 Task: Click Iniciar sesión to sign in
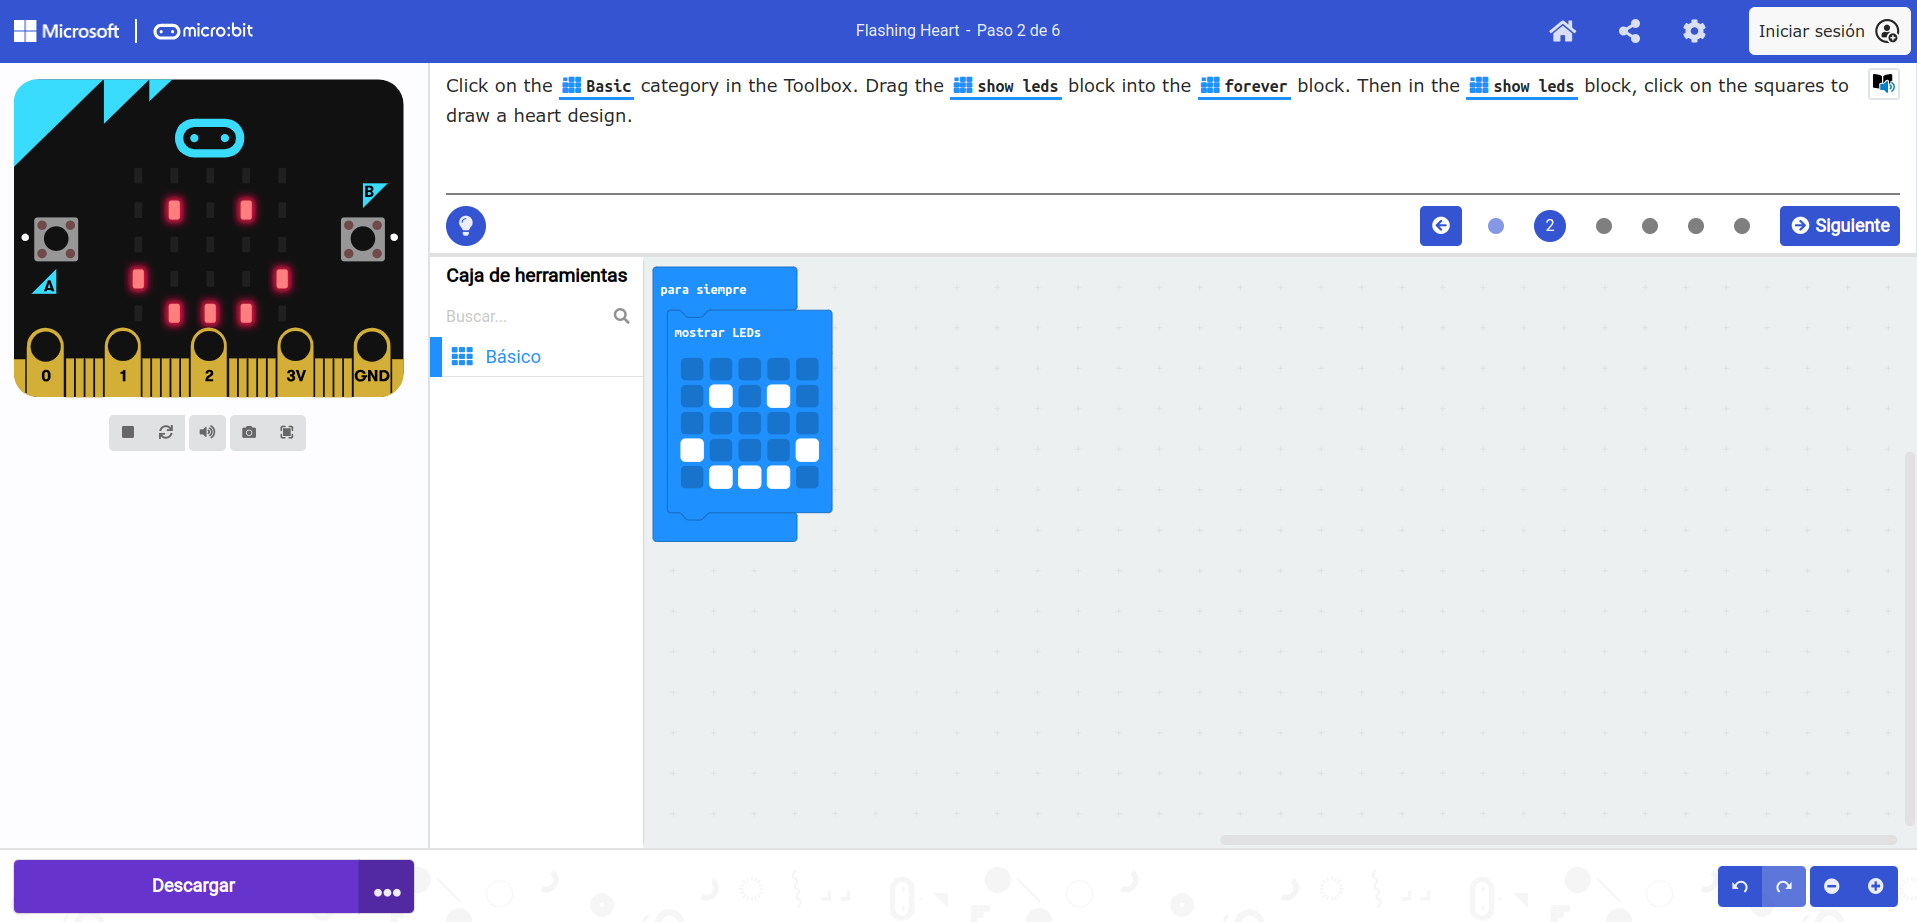pos(1826,31)
